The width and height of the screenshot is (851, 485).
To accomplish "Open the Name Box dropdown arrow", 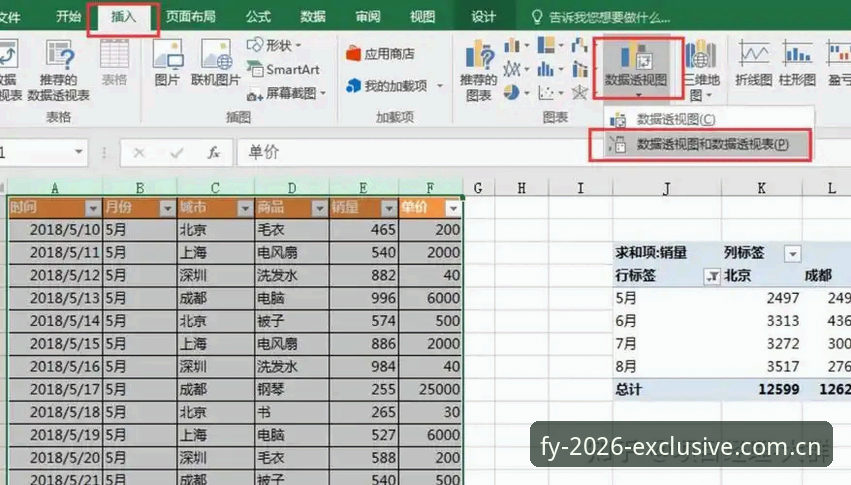I will click(79, 152).
